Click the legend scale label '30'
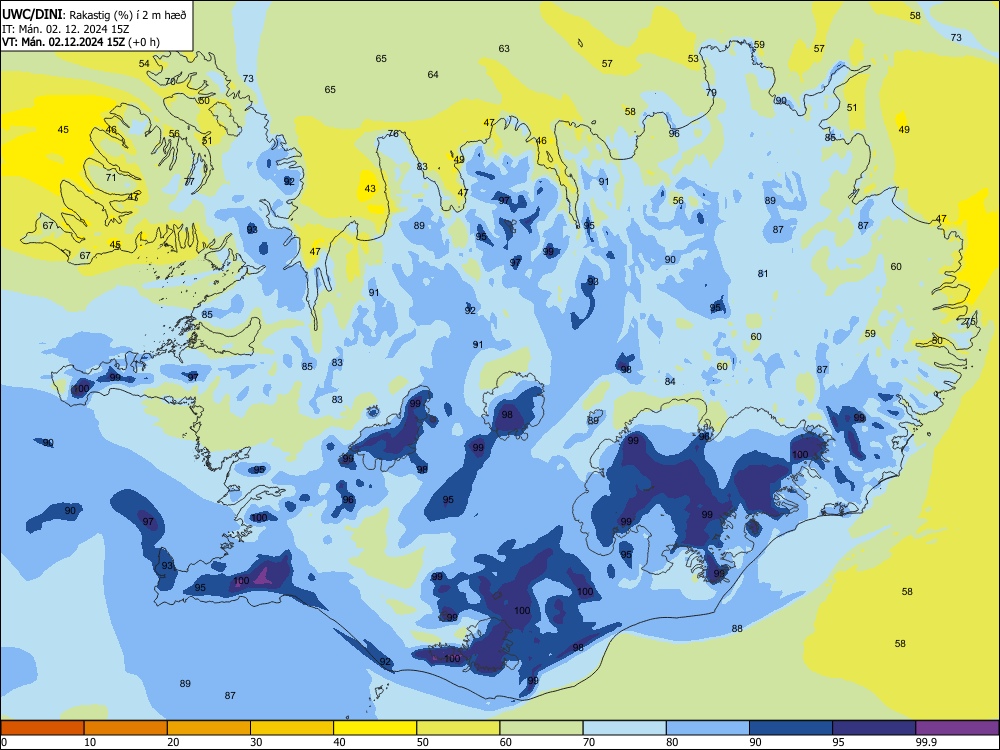This screenshot has width=1000, height=750. [256, 742]
